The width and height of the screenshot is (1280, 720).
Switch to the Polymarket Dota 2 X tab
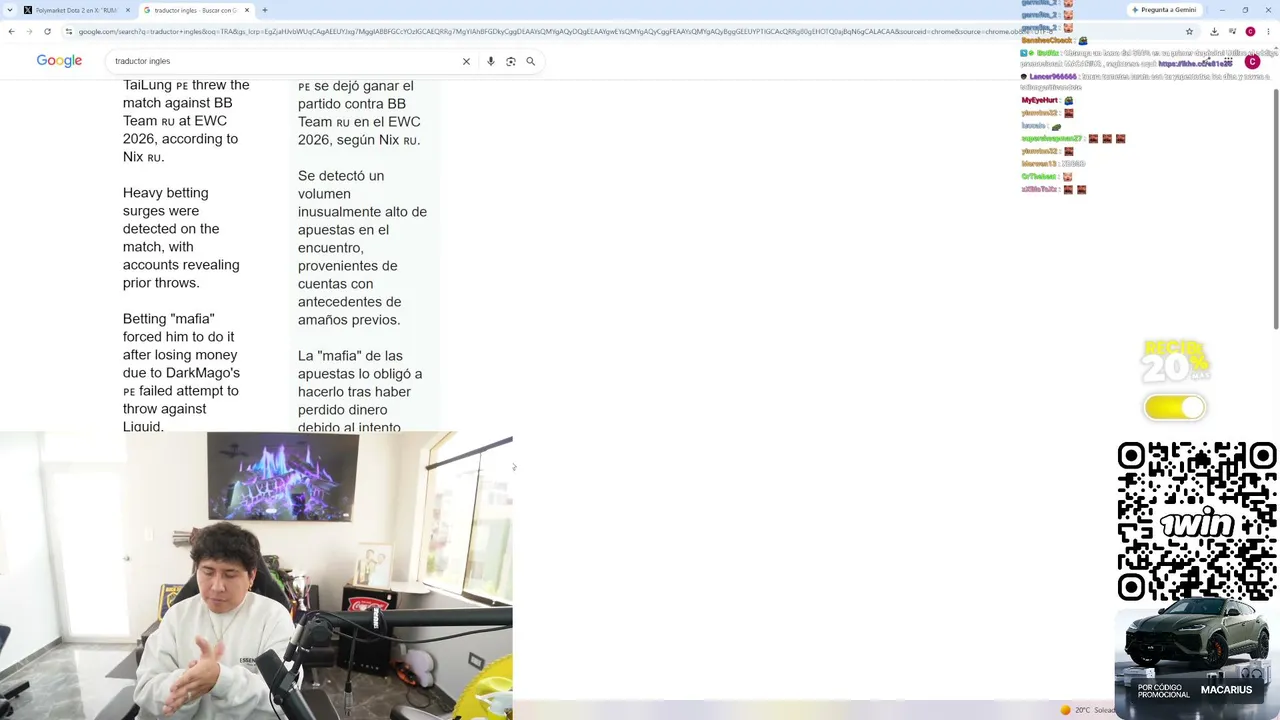tap(76, 10)
